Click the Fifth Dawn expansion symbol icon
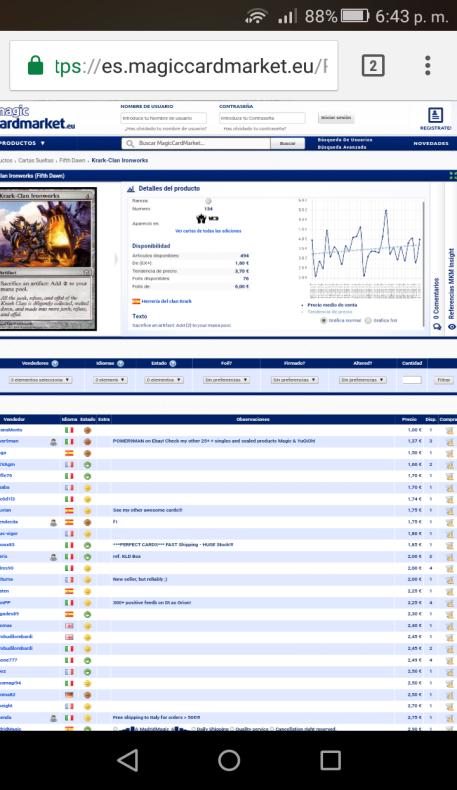457x790 pixels. point(202,218)
